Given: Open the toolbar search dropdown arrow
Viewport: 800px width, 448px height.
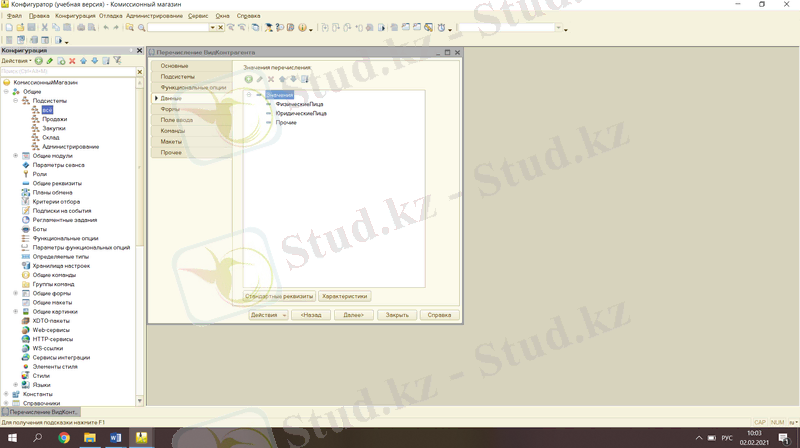Looking at the screenshot, I should tap(212, 28).
